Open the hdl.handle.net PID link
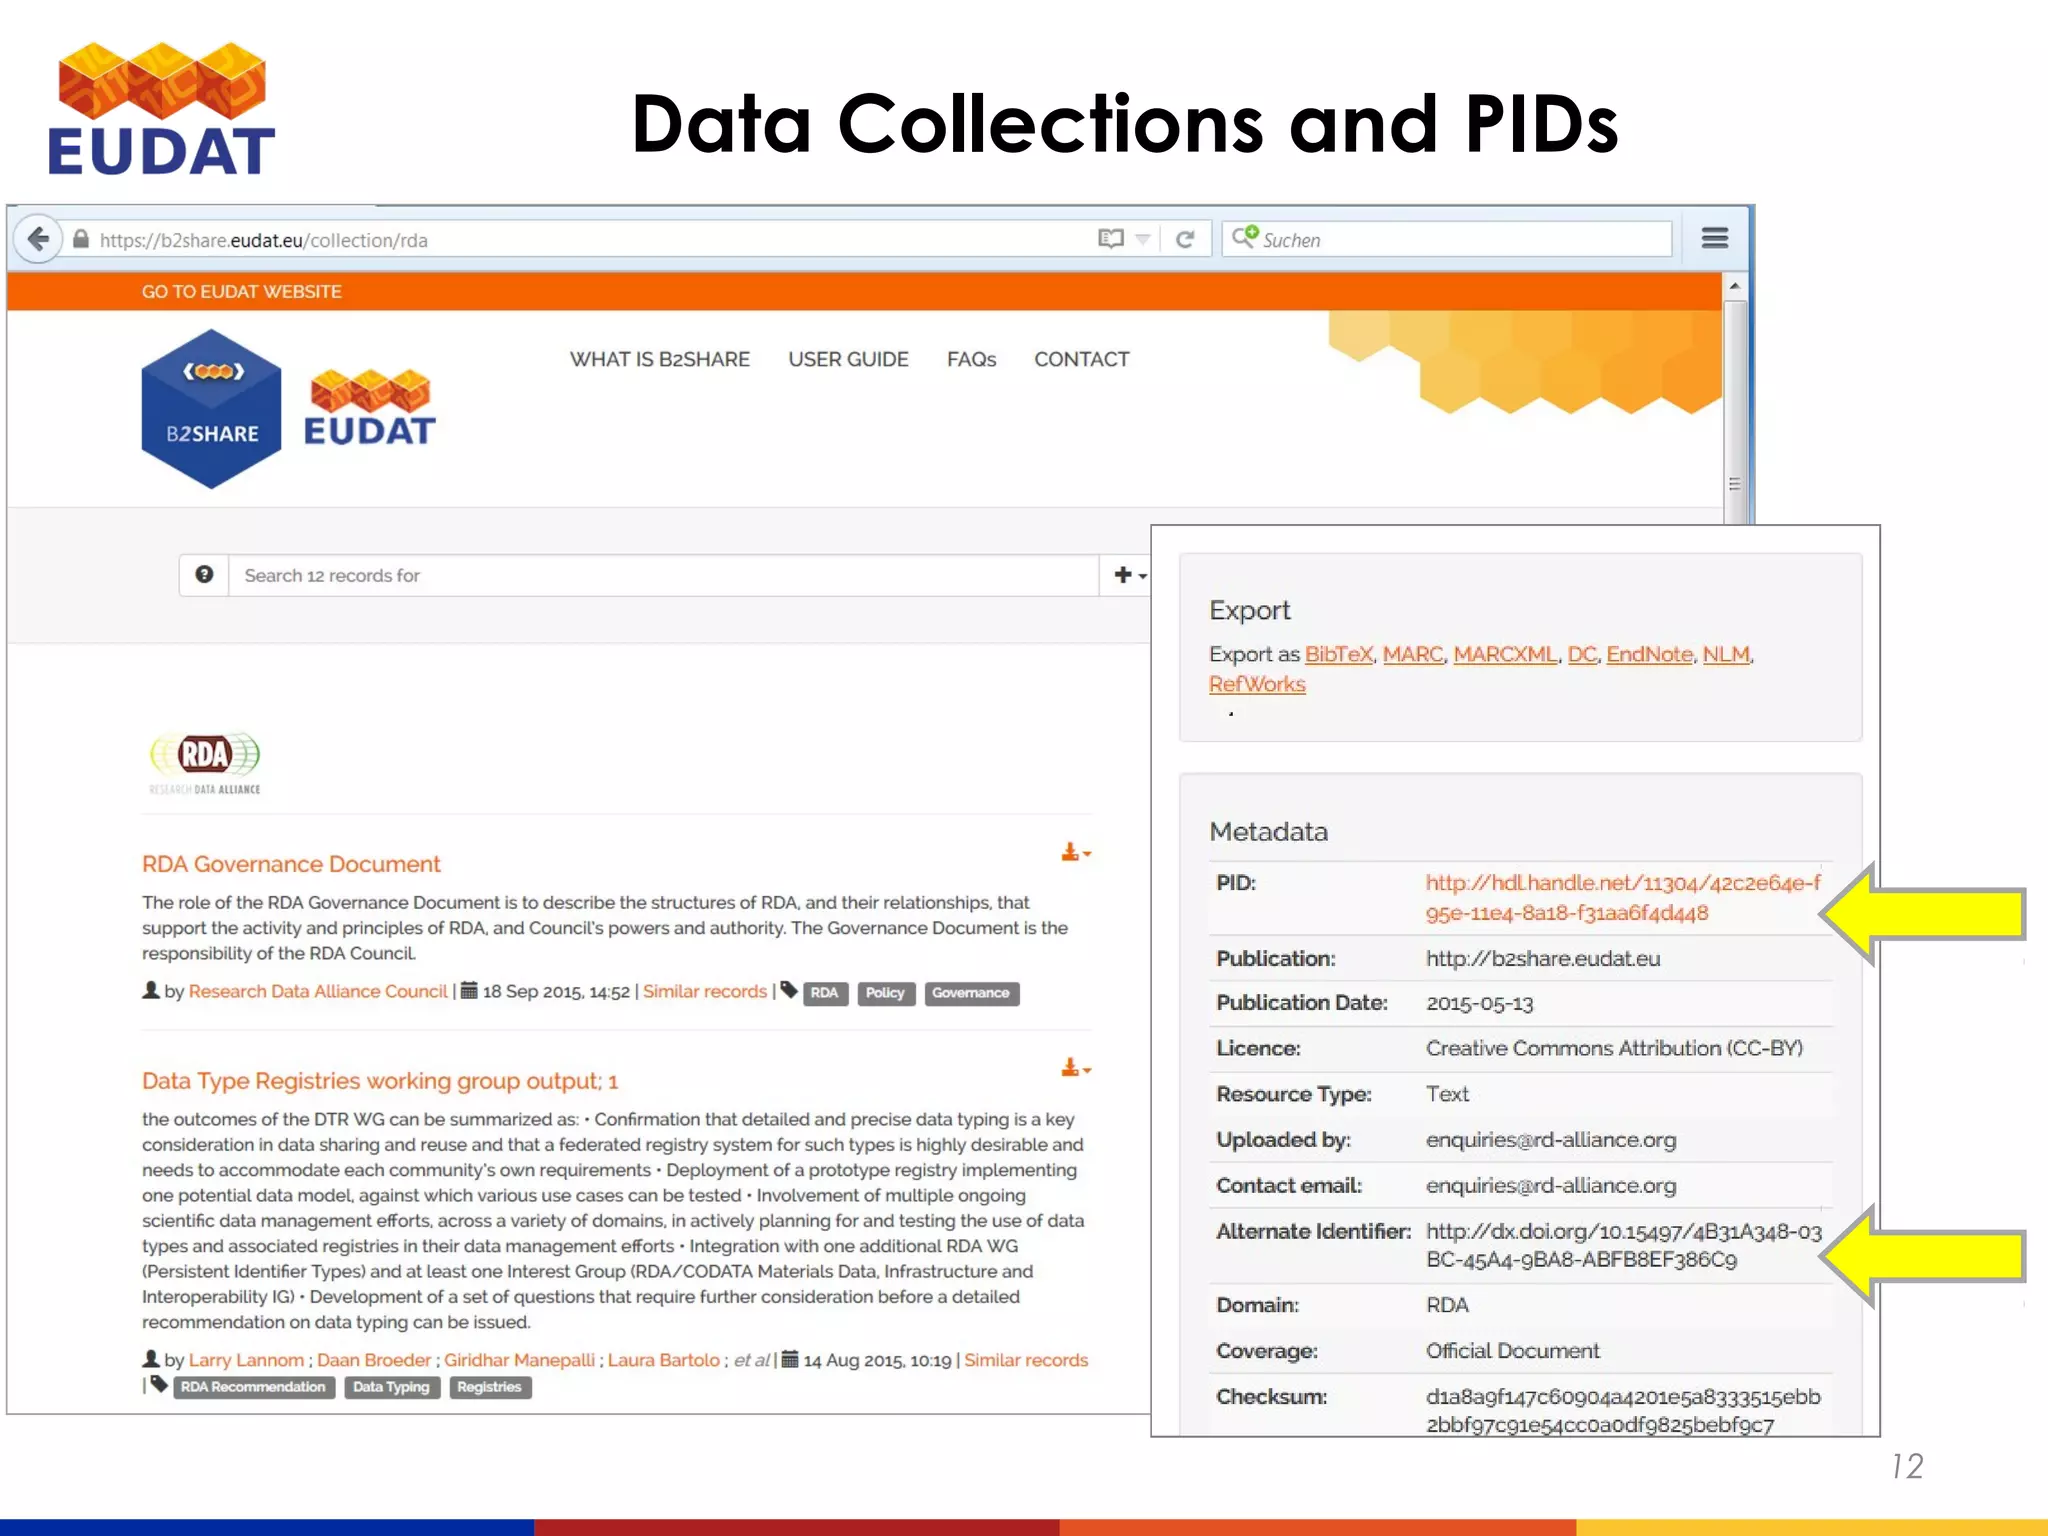Screen dimensions: 2048x1536 pyautogui.click(x=1622, y=897)
